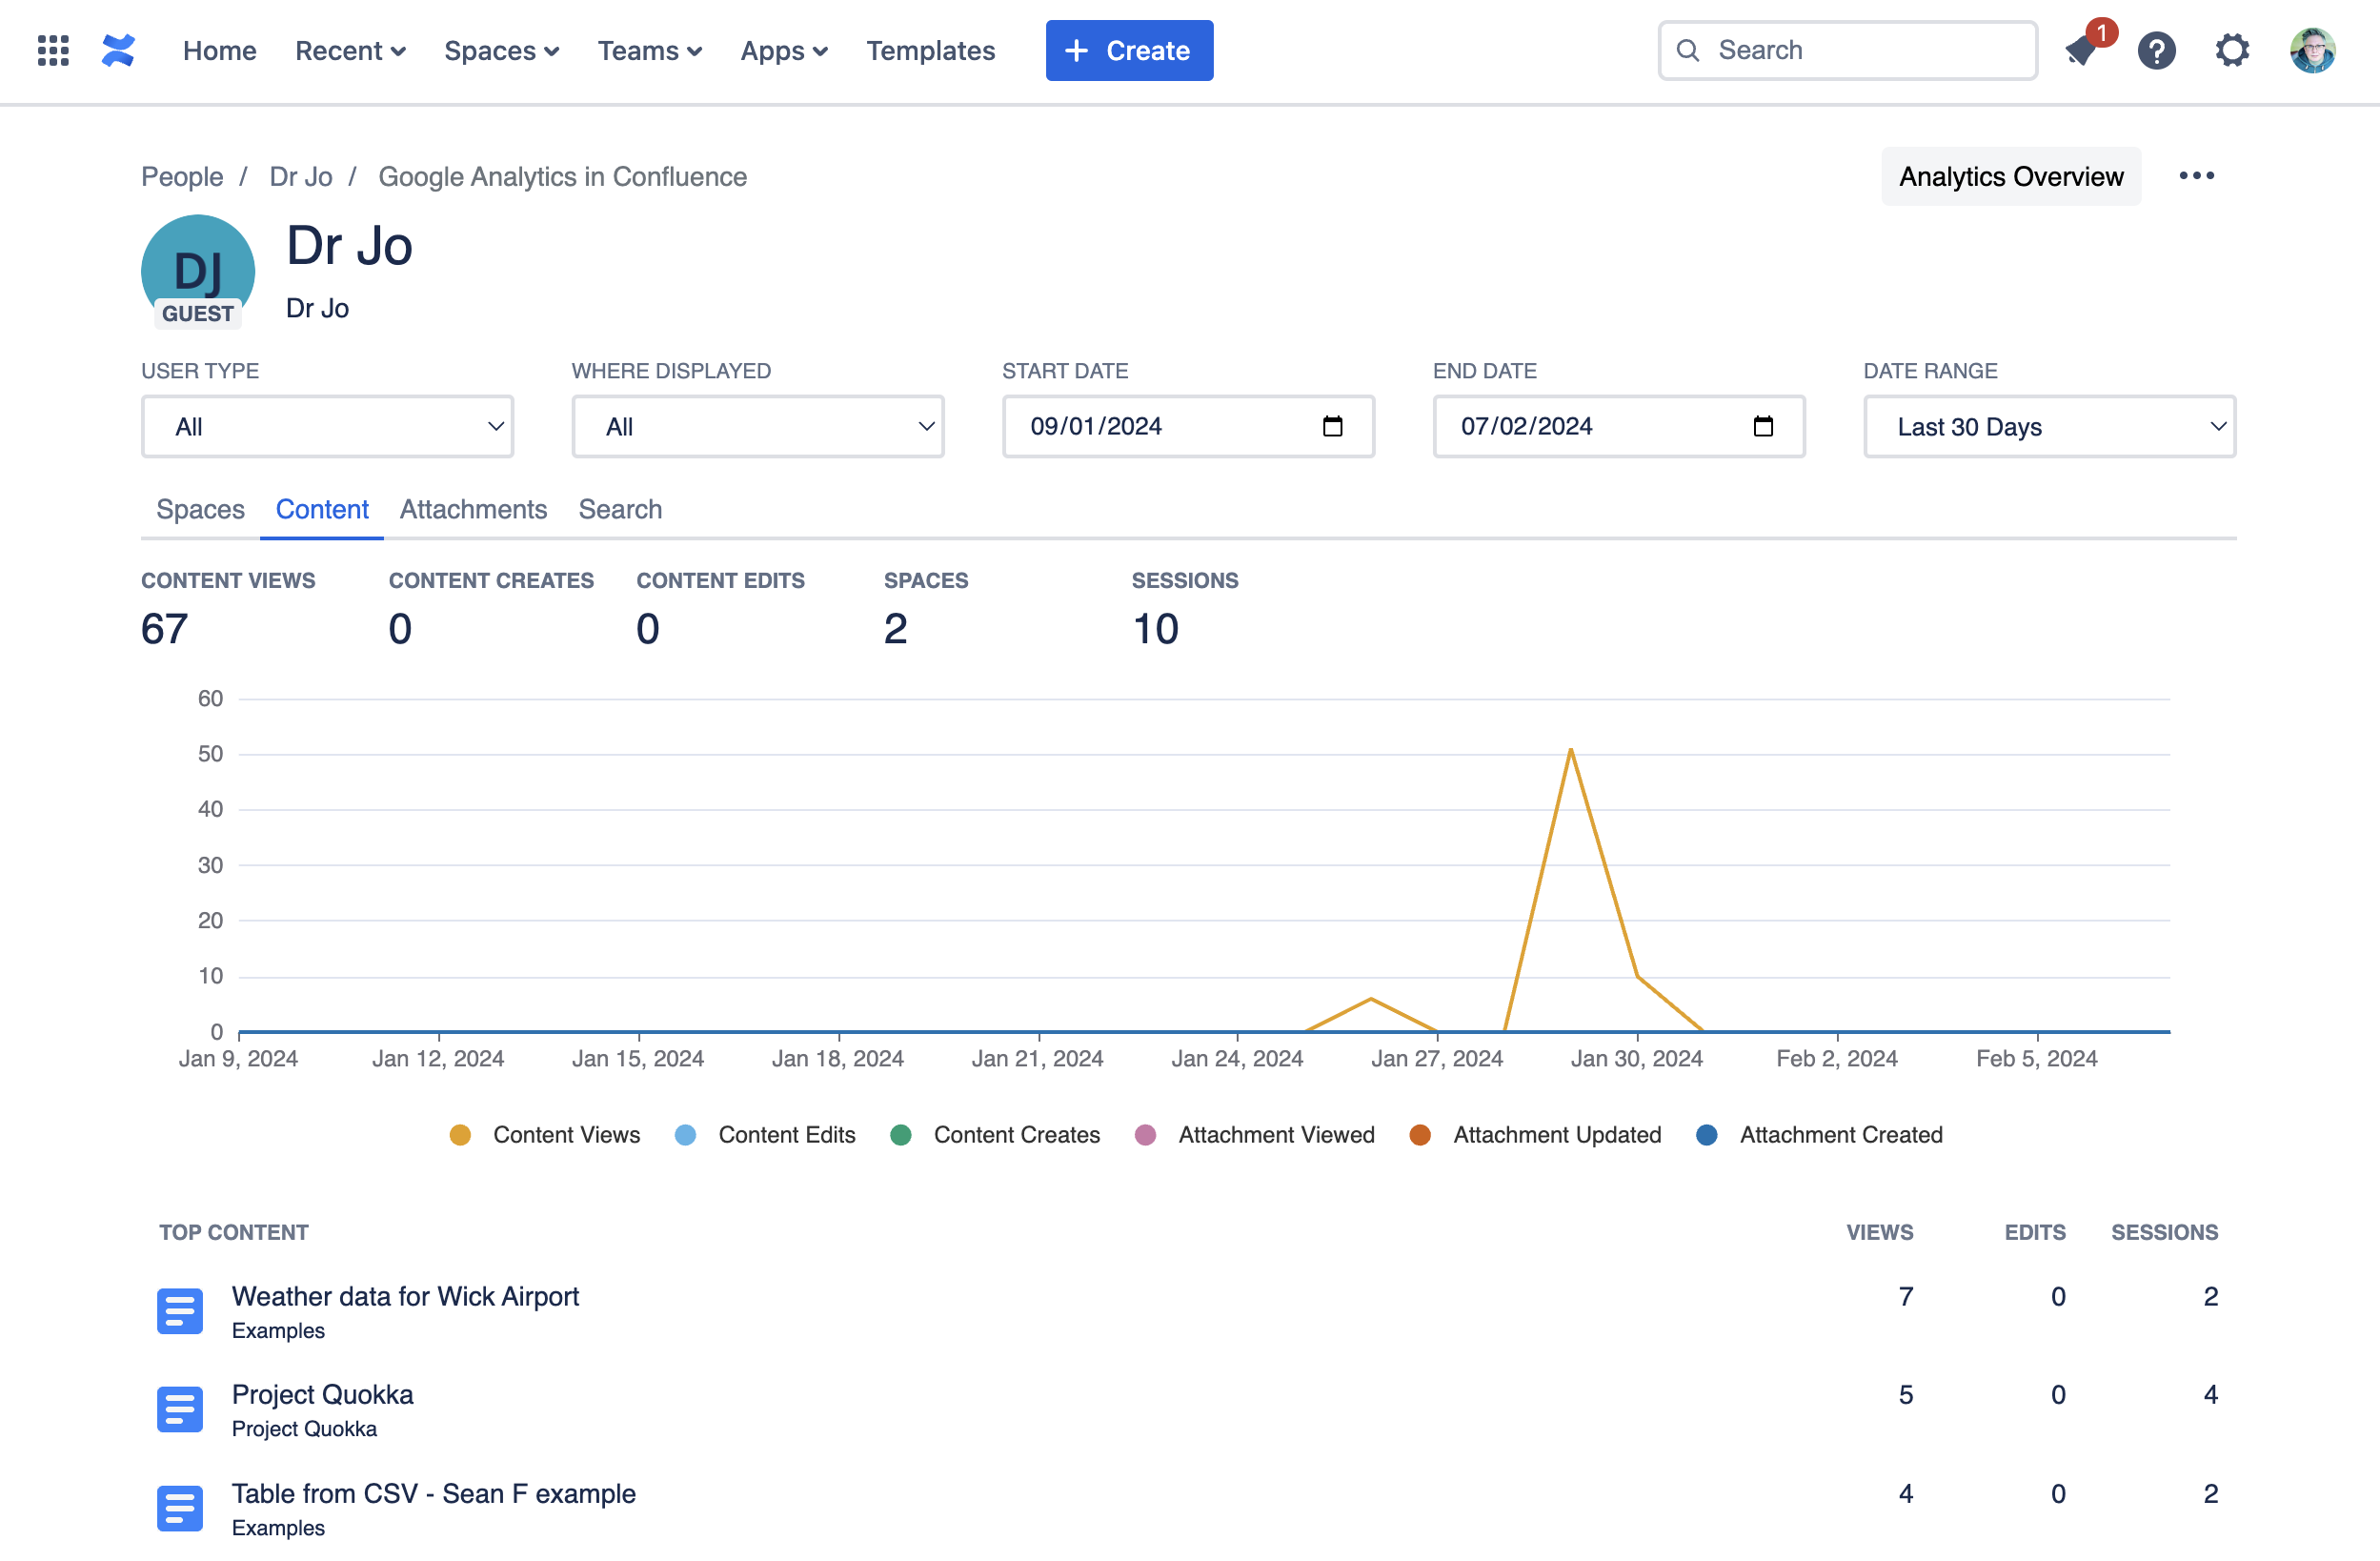Toggle Content Views series in legend
The image size is (2380, 1561).
pyautogui.click(x=565, y=1135)
